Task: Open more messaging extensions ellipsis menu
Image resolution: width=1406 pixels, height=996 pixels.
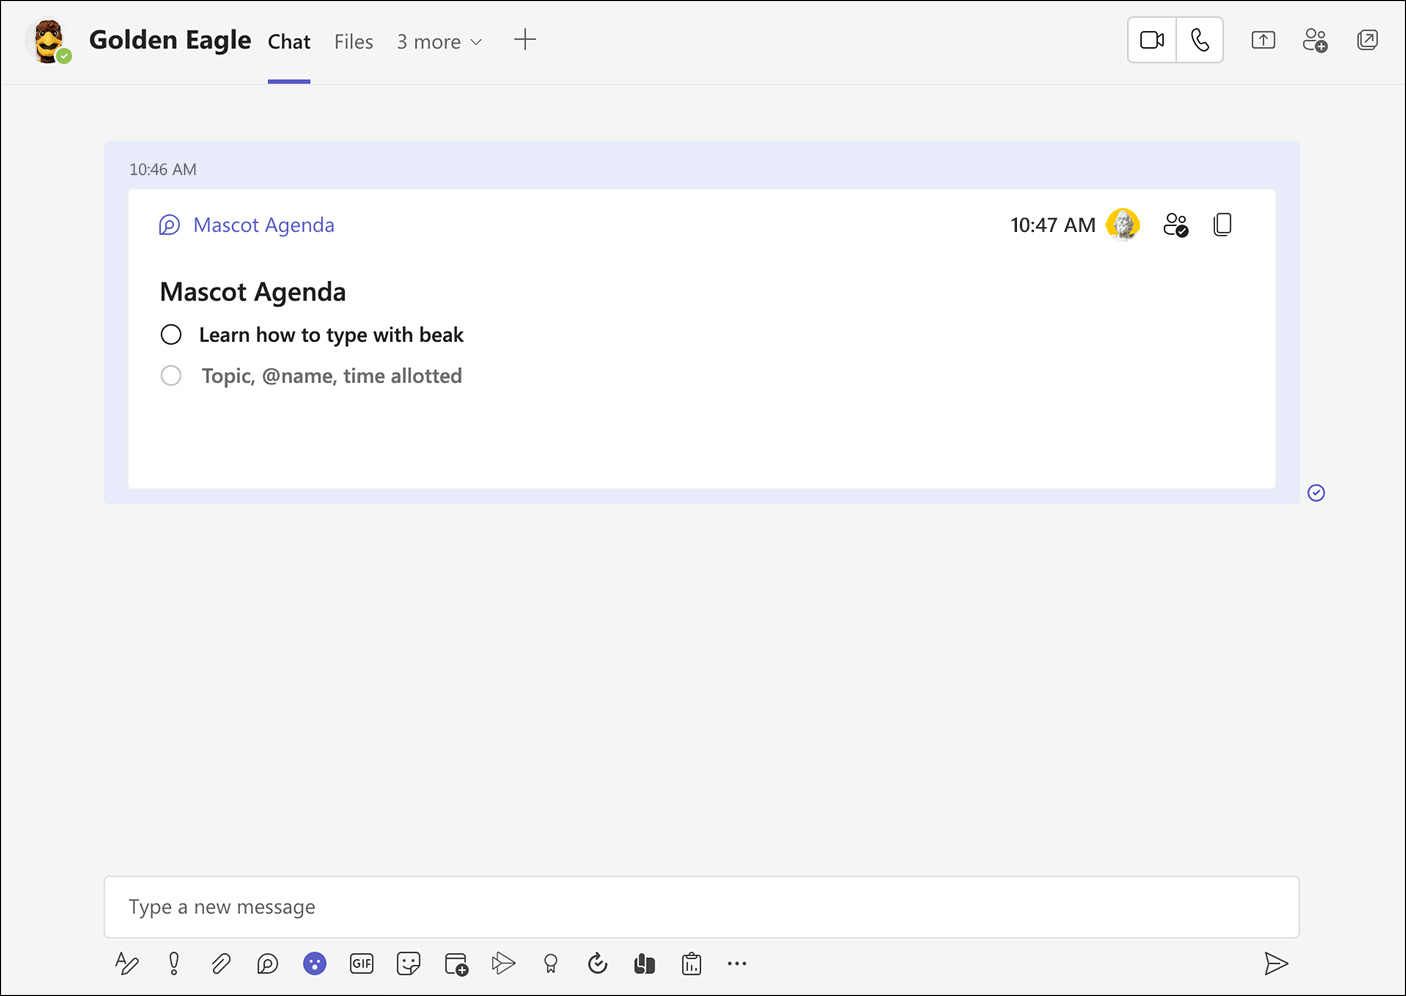Action: 737,964
